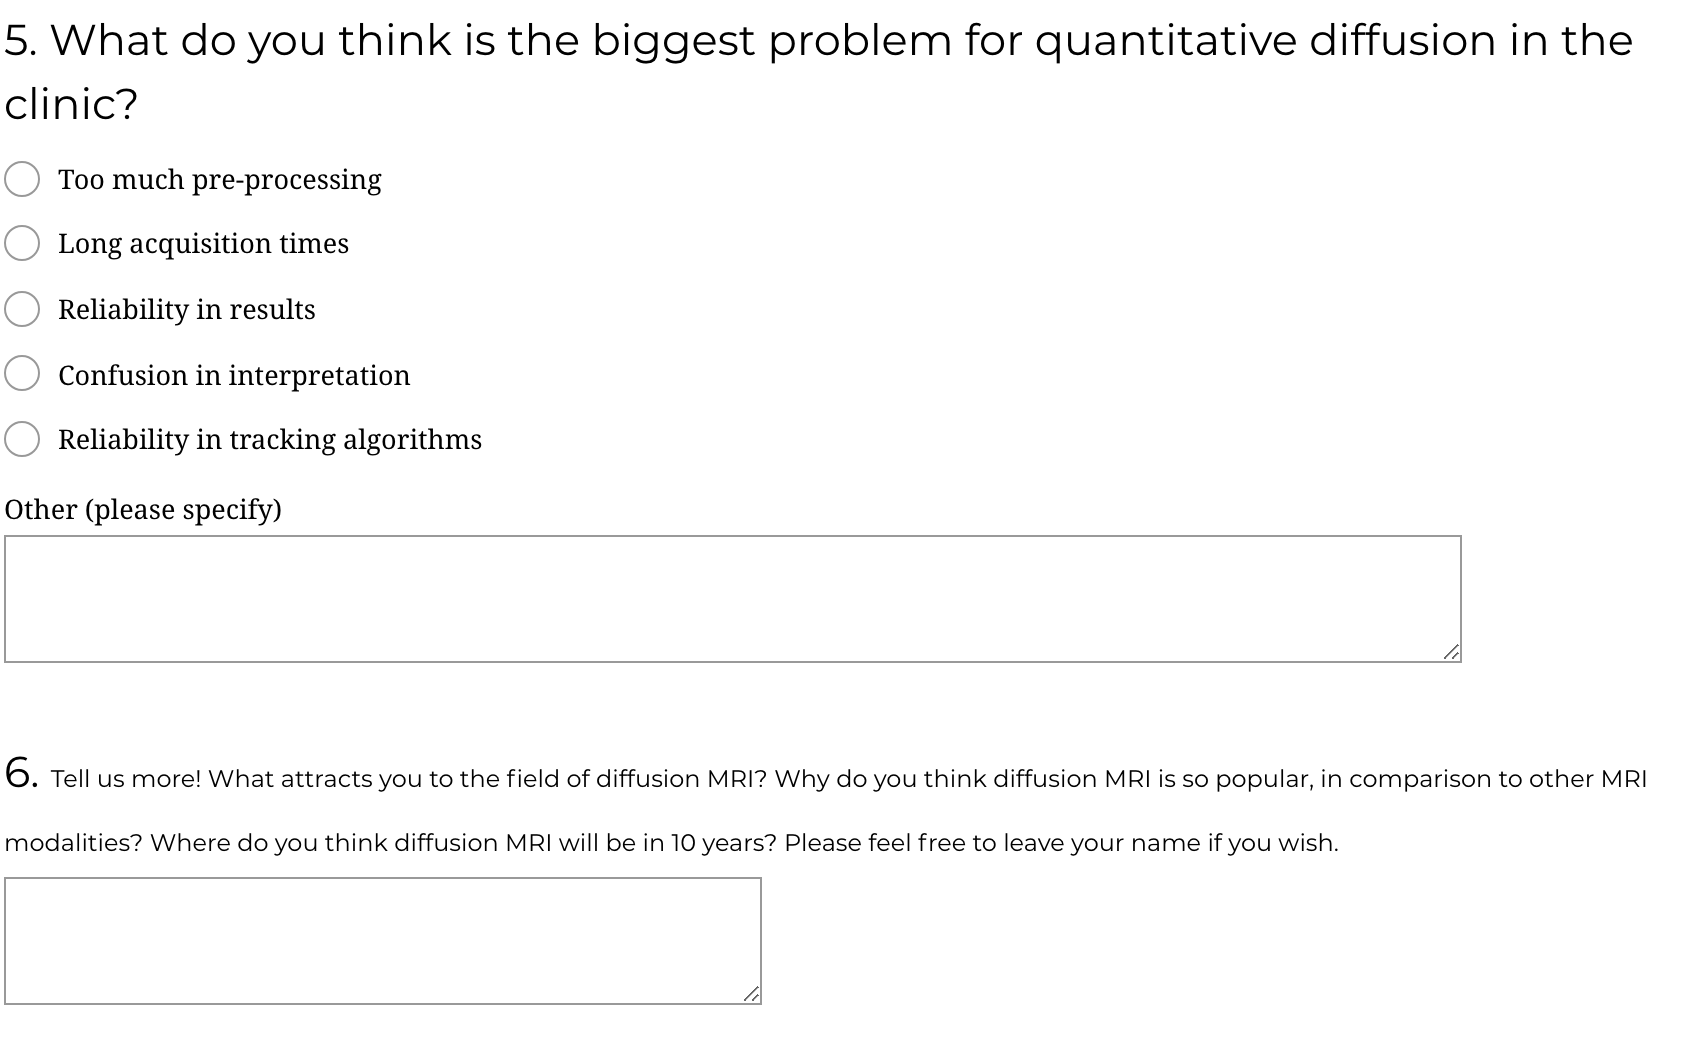Click the question 5 heading text

coord(818,42)
